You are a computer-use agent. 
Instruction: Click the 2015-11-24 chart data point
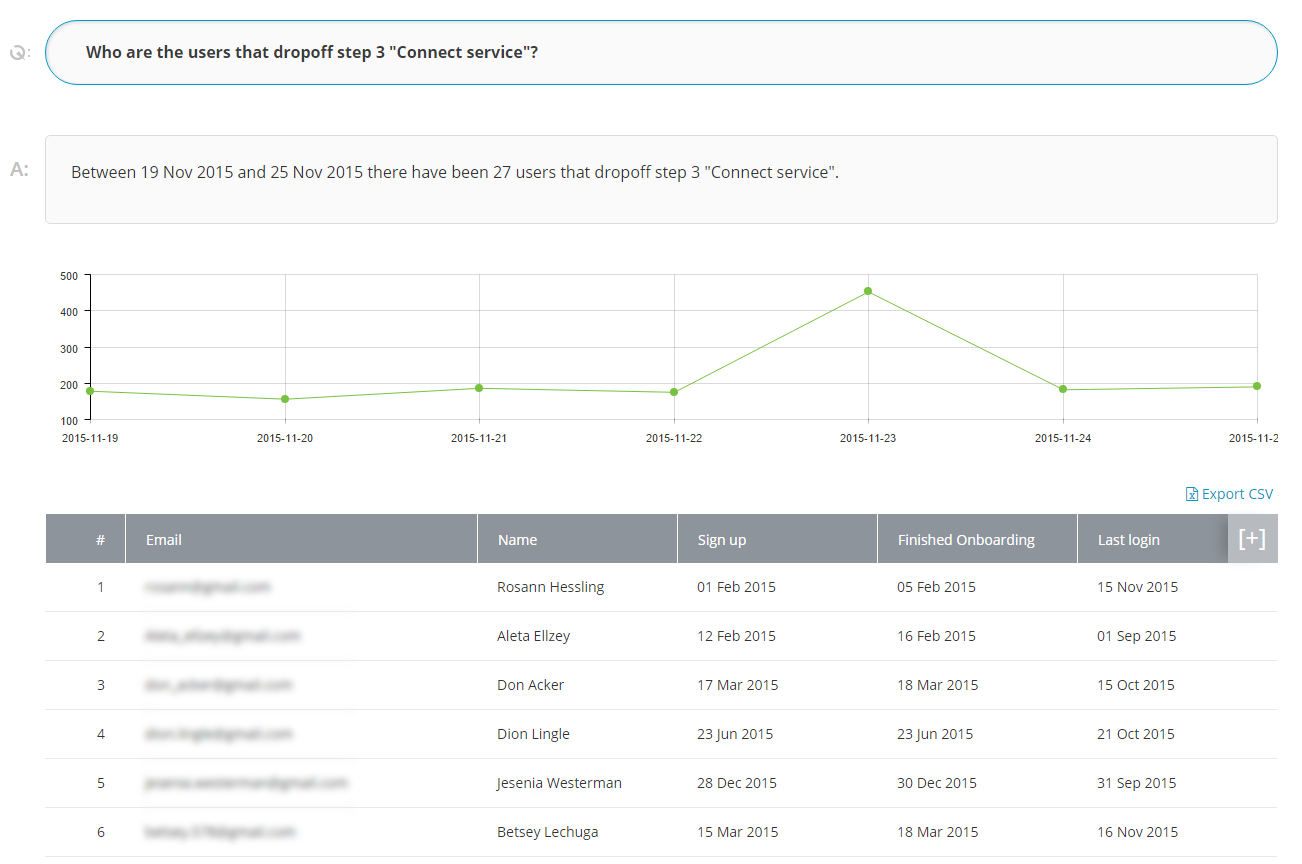point(1063,389)
